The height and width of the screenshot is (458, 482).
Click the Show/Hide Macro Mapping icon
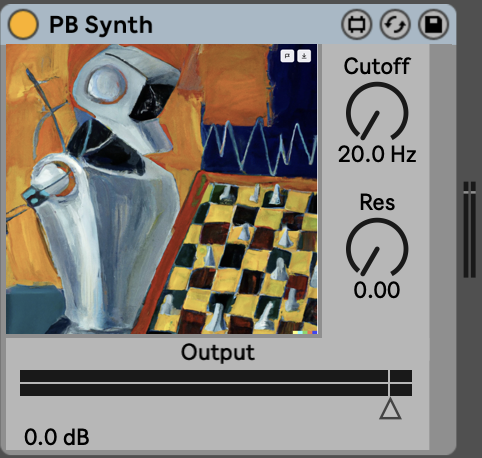click(356, 24)
